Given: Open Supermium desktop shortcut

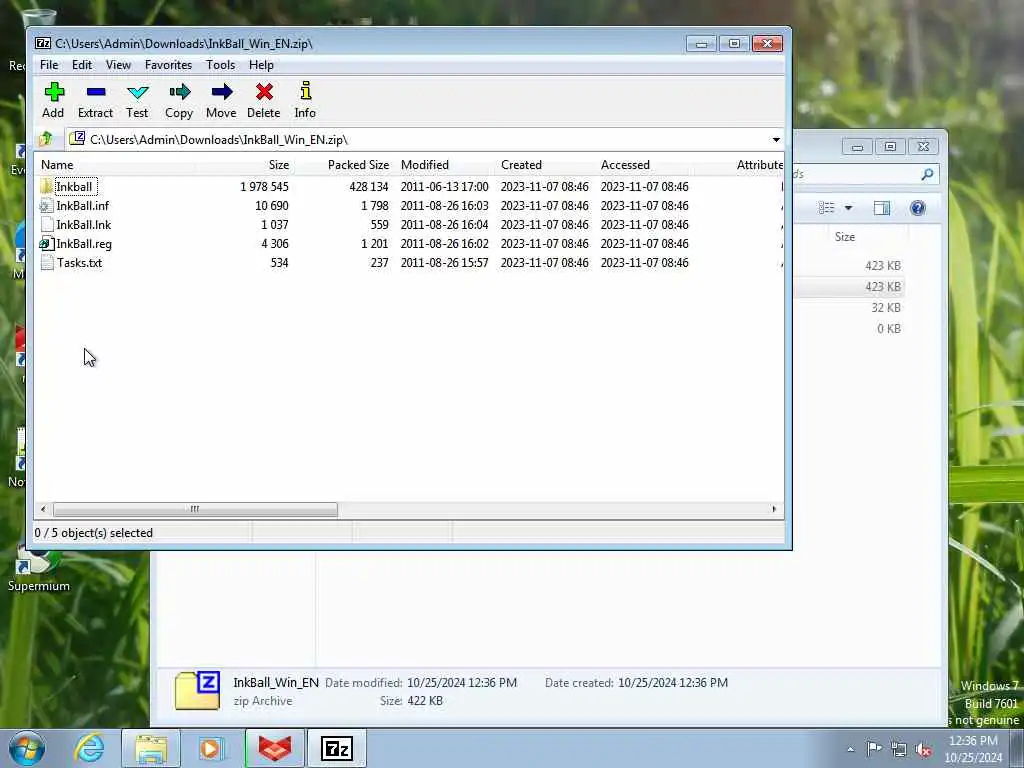Looking at the screenshot, I should click(x=39, y=568).
